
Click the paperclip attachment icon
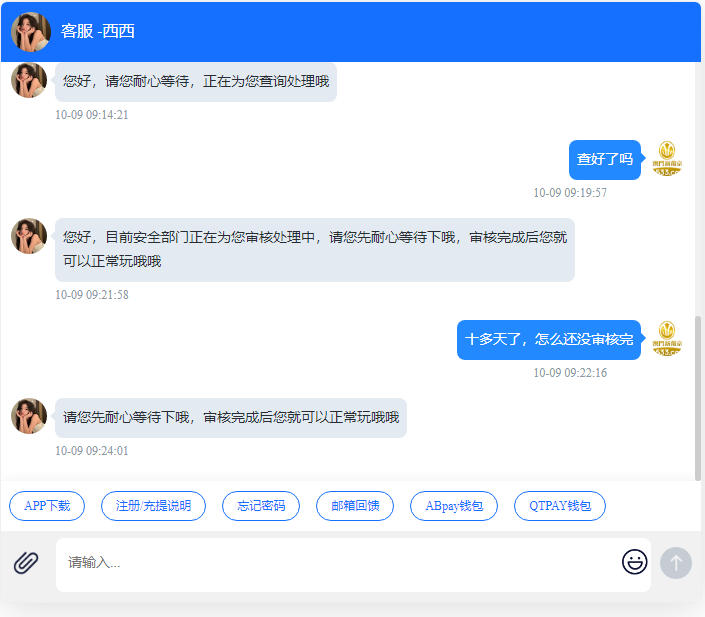(x=26, y=563)
